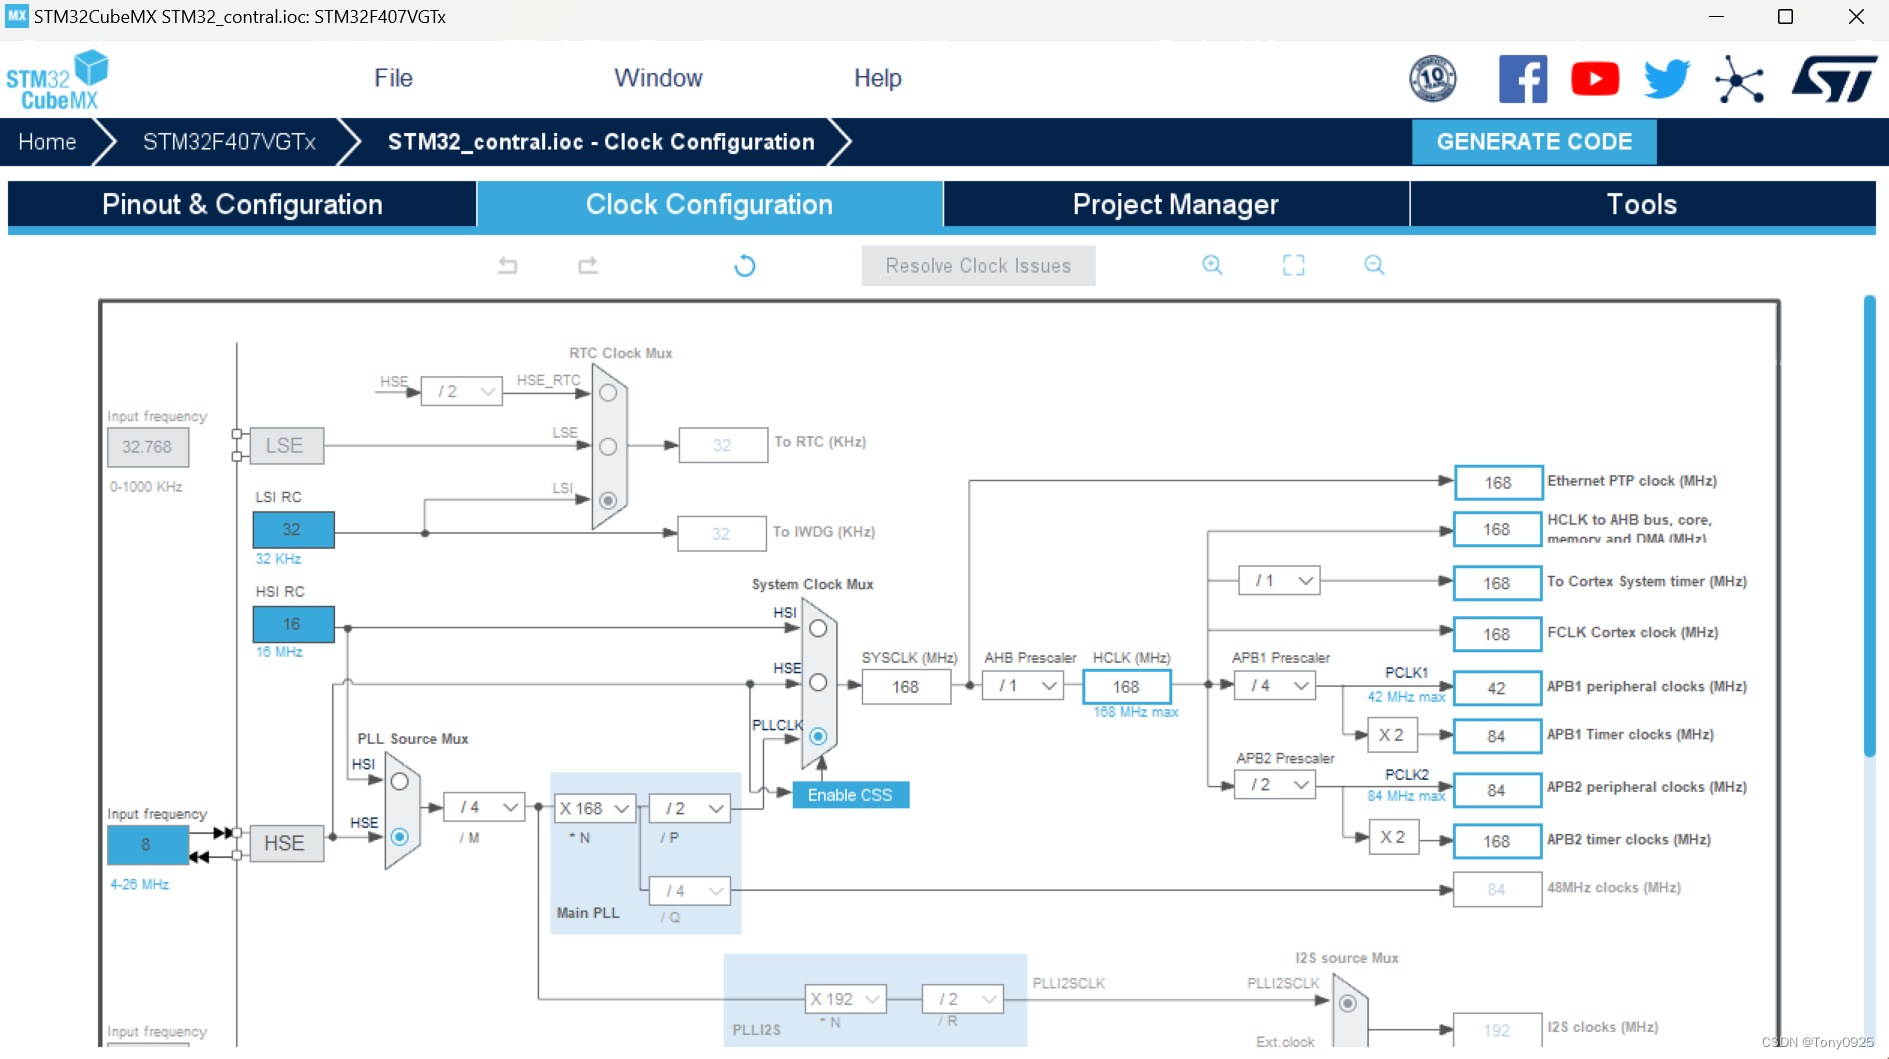Screen dimensions: 1889x1059
Task: Click the fit-to-screen icon
Action: [1294, 265]
